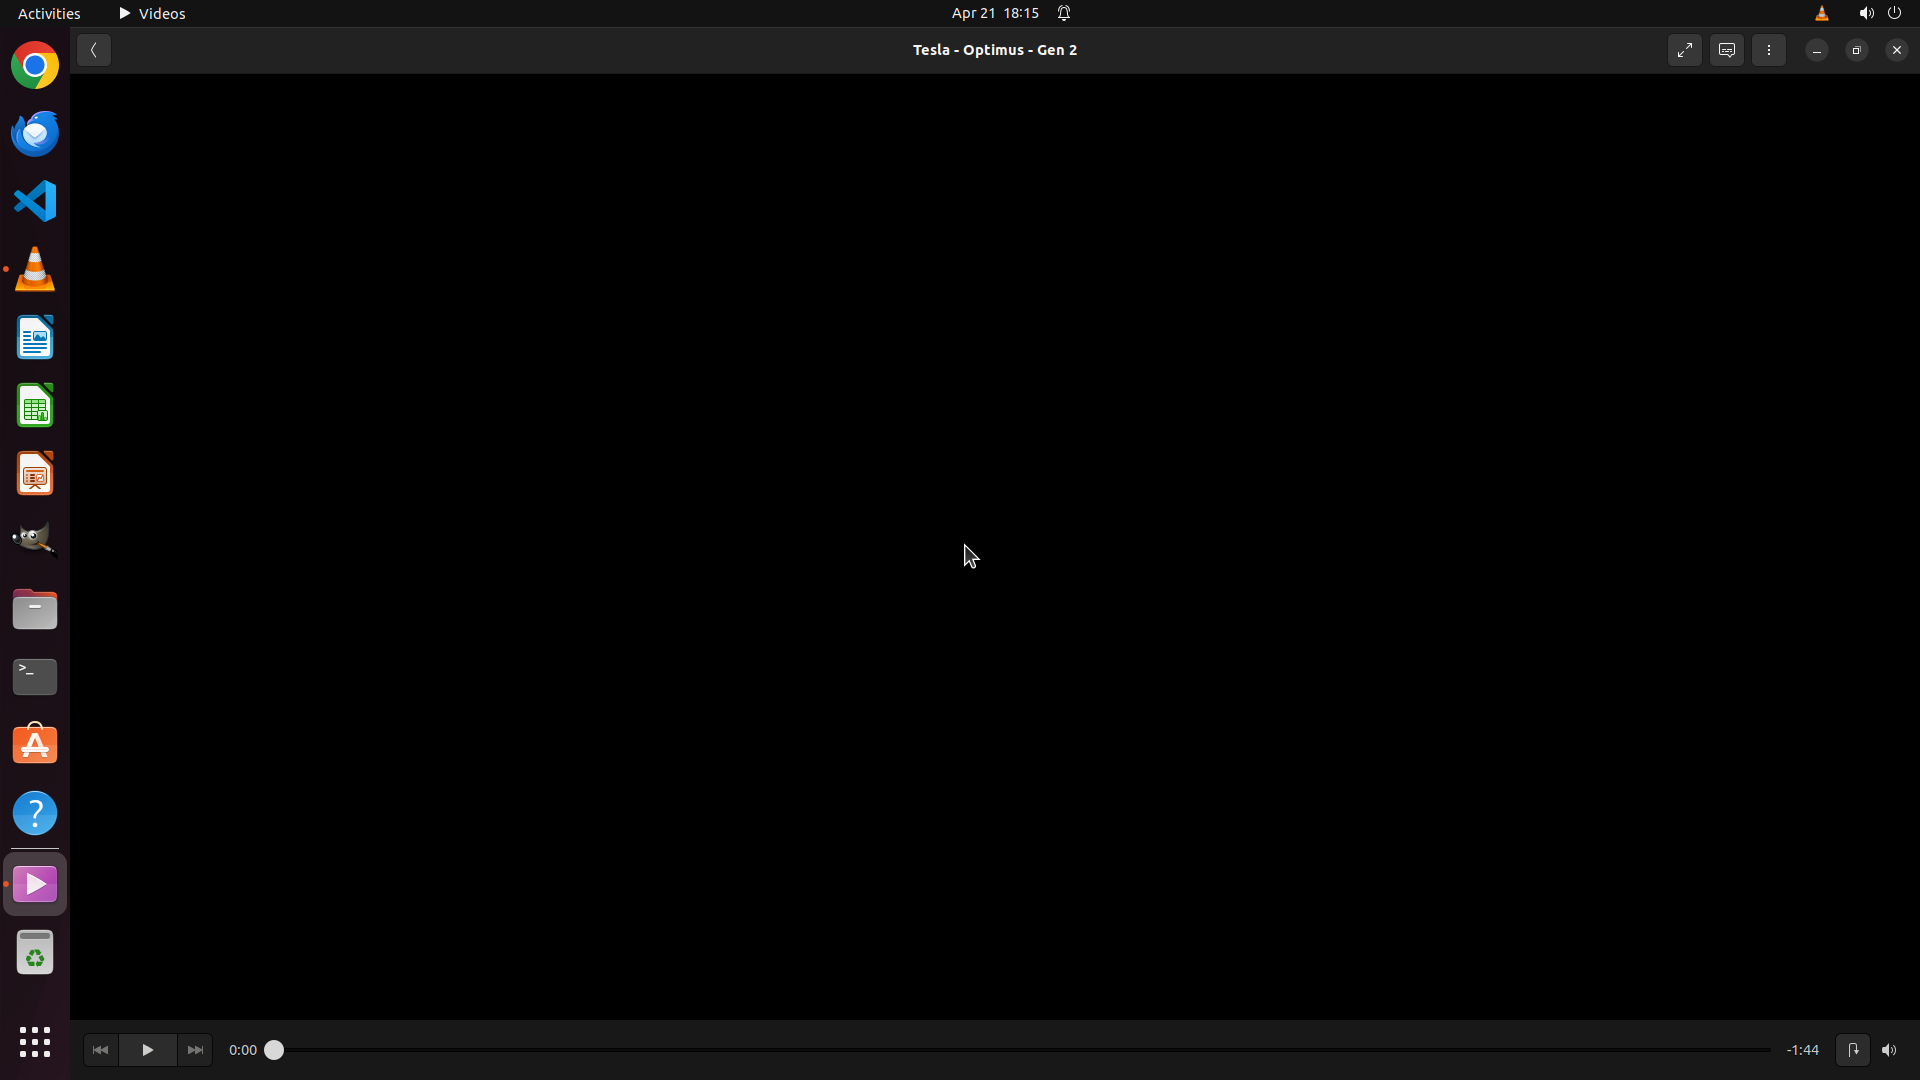Skip to previous video
Screen dimensions: 1920x1080
click(x=100, y=1050)
